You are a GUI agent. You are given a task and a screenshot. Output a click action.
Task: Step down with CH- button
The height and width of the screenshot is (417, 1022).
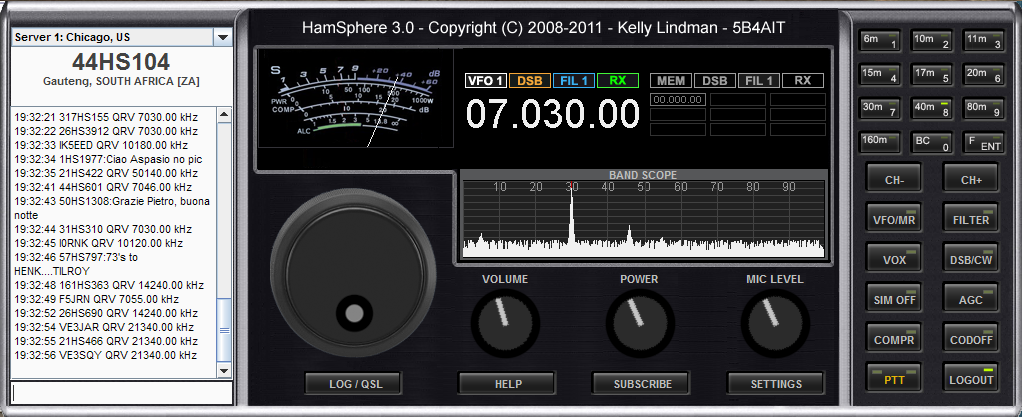click(894, 178)
